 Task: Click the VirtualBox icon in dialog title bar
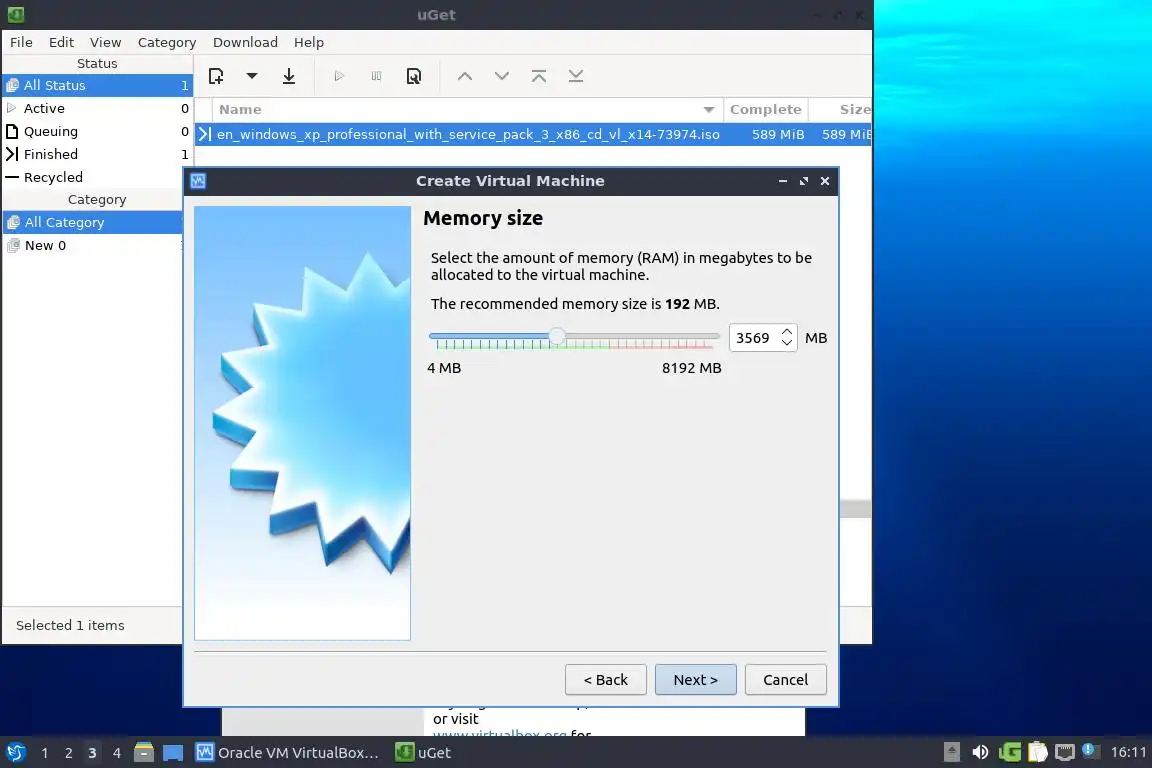click(198, 181)
